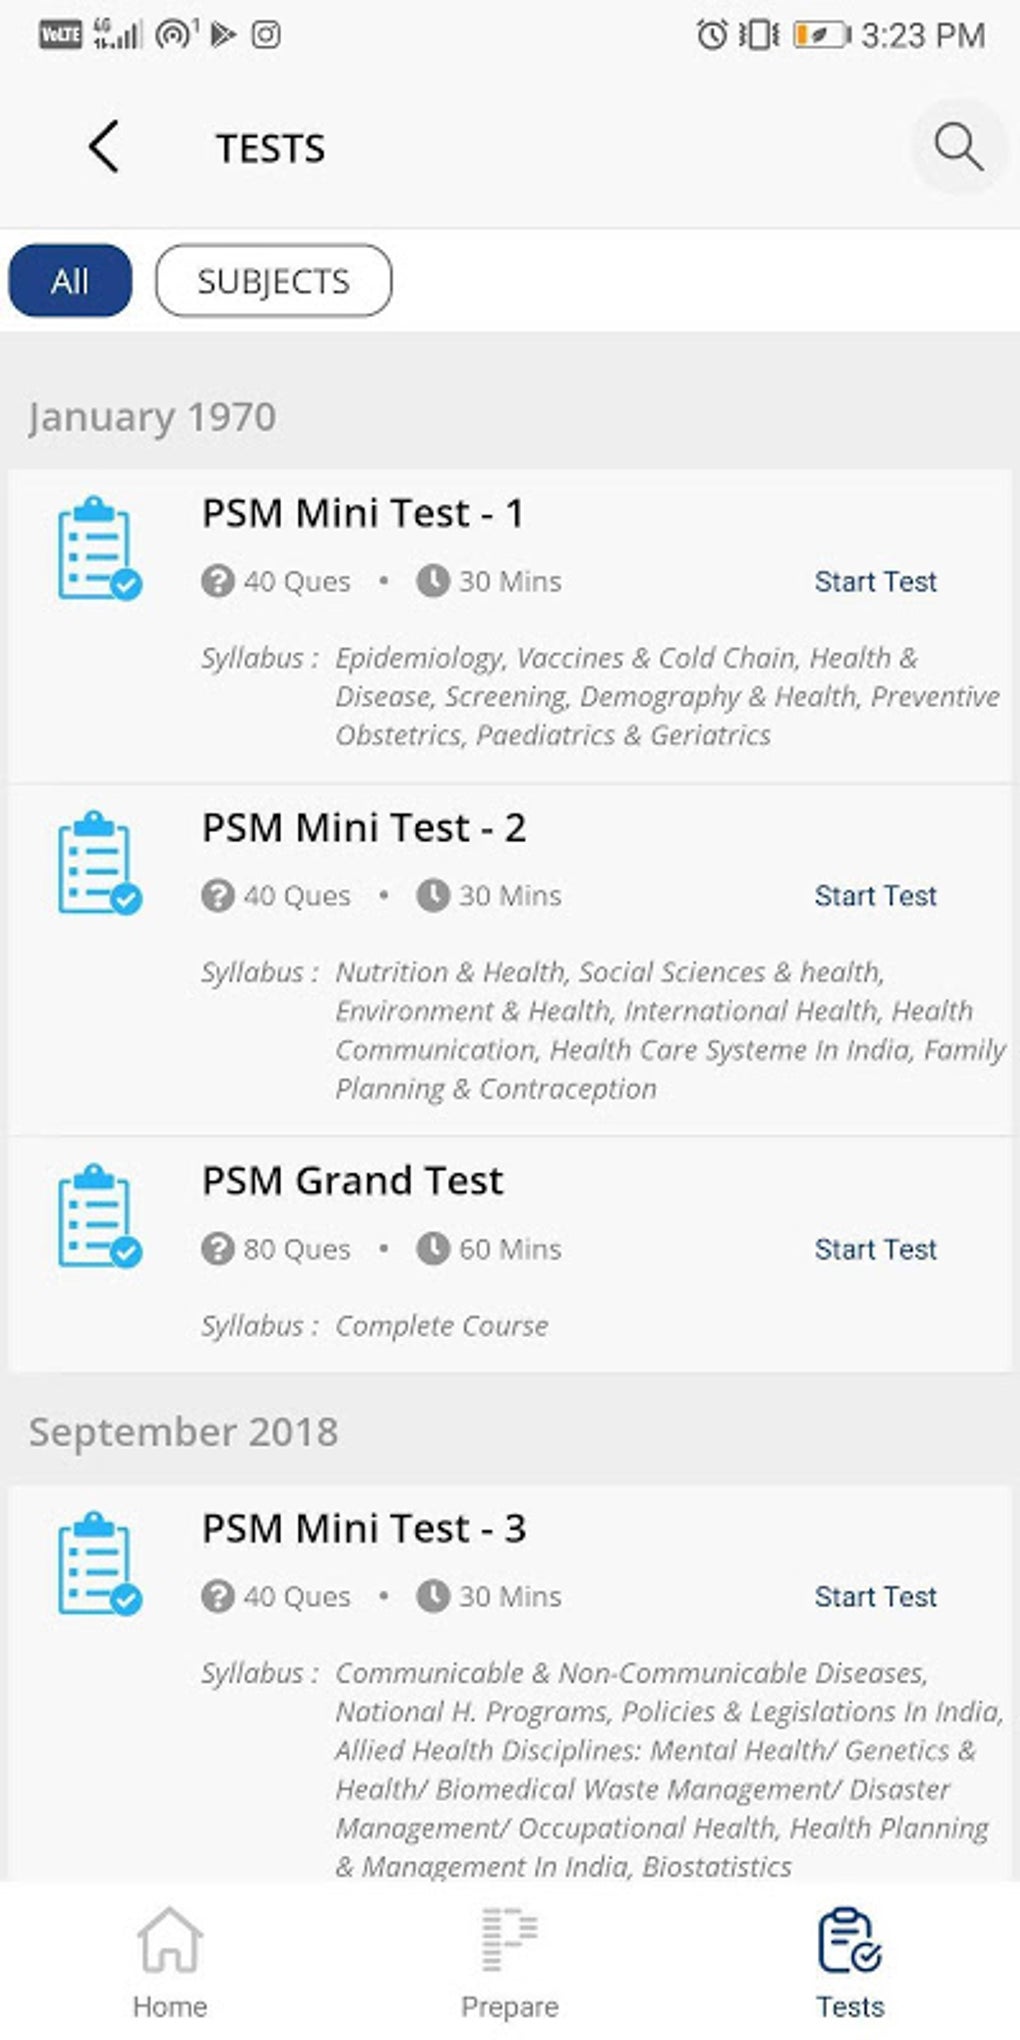Open the PSM Grand Test title
The image size is (1020, 2040).
click(352, 1181)
